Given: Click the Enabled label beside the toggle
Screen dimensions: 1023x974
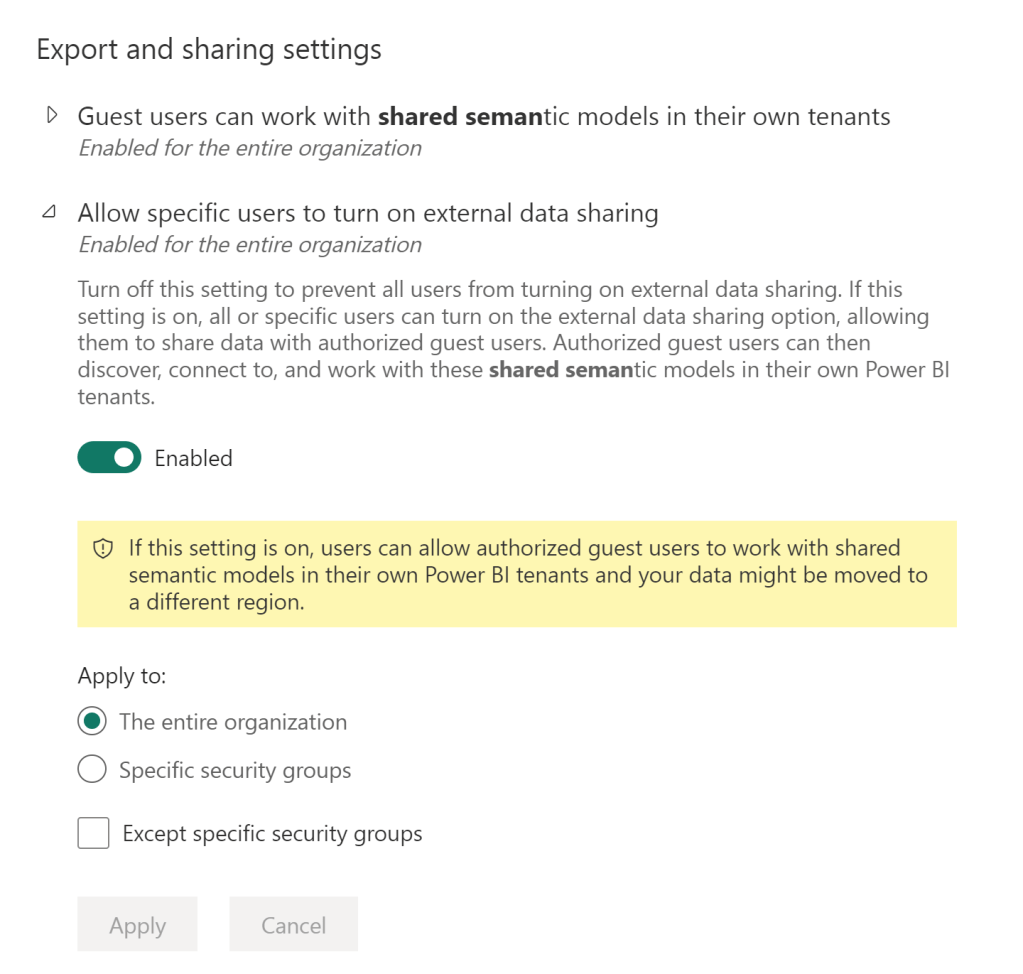Looking at the screenshot, I should 193,458.
